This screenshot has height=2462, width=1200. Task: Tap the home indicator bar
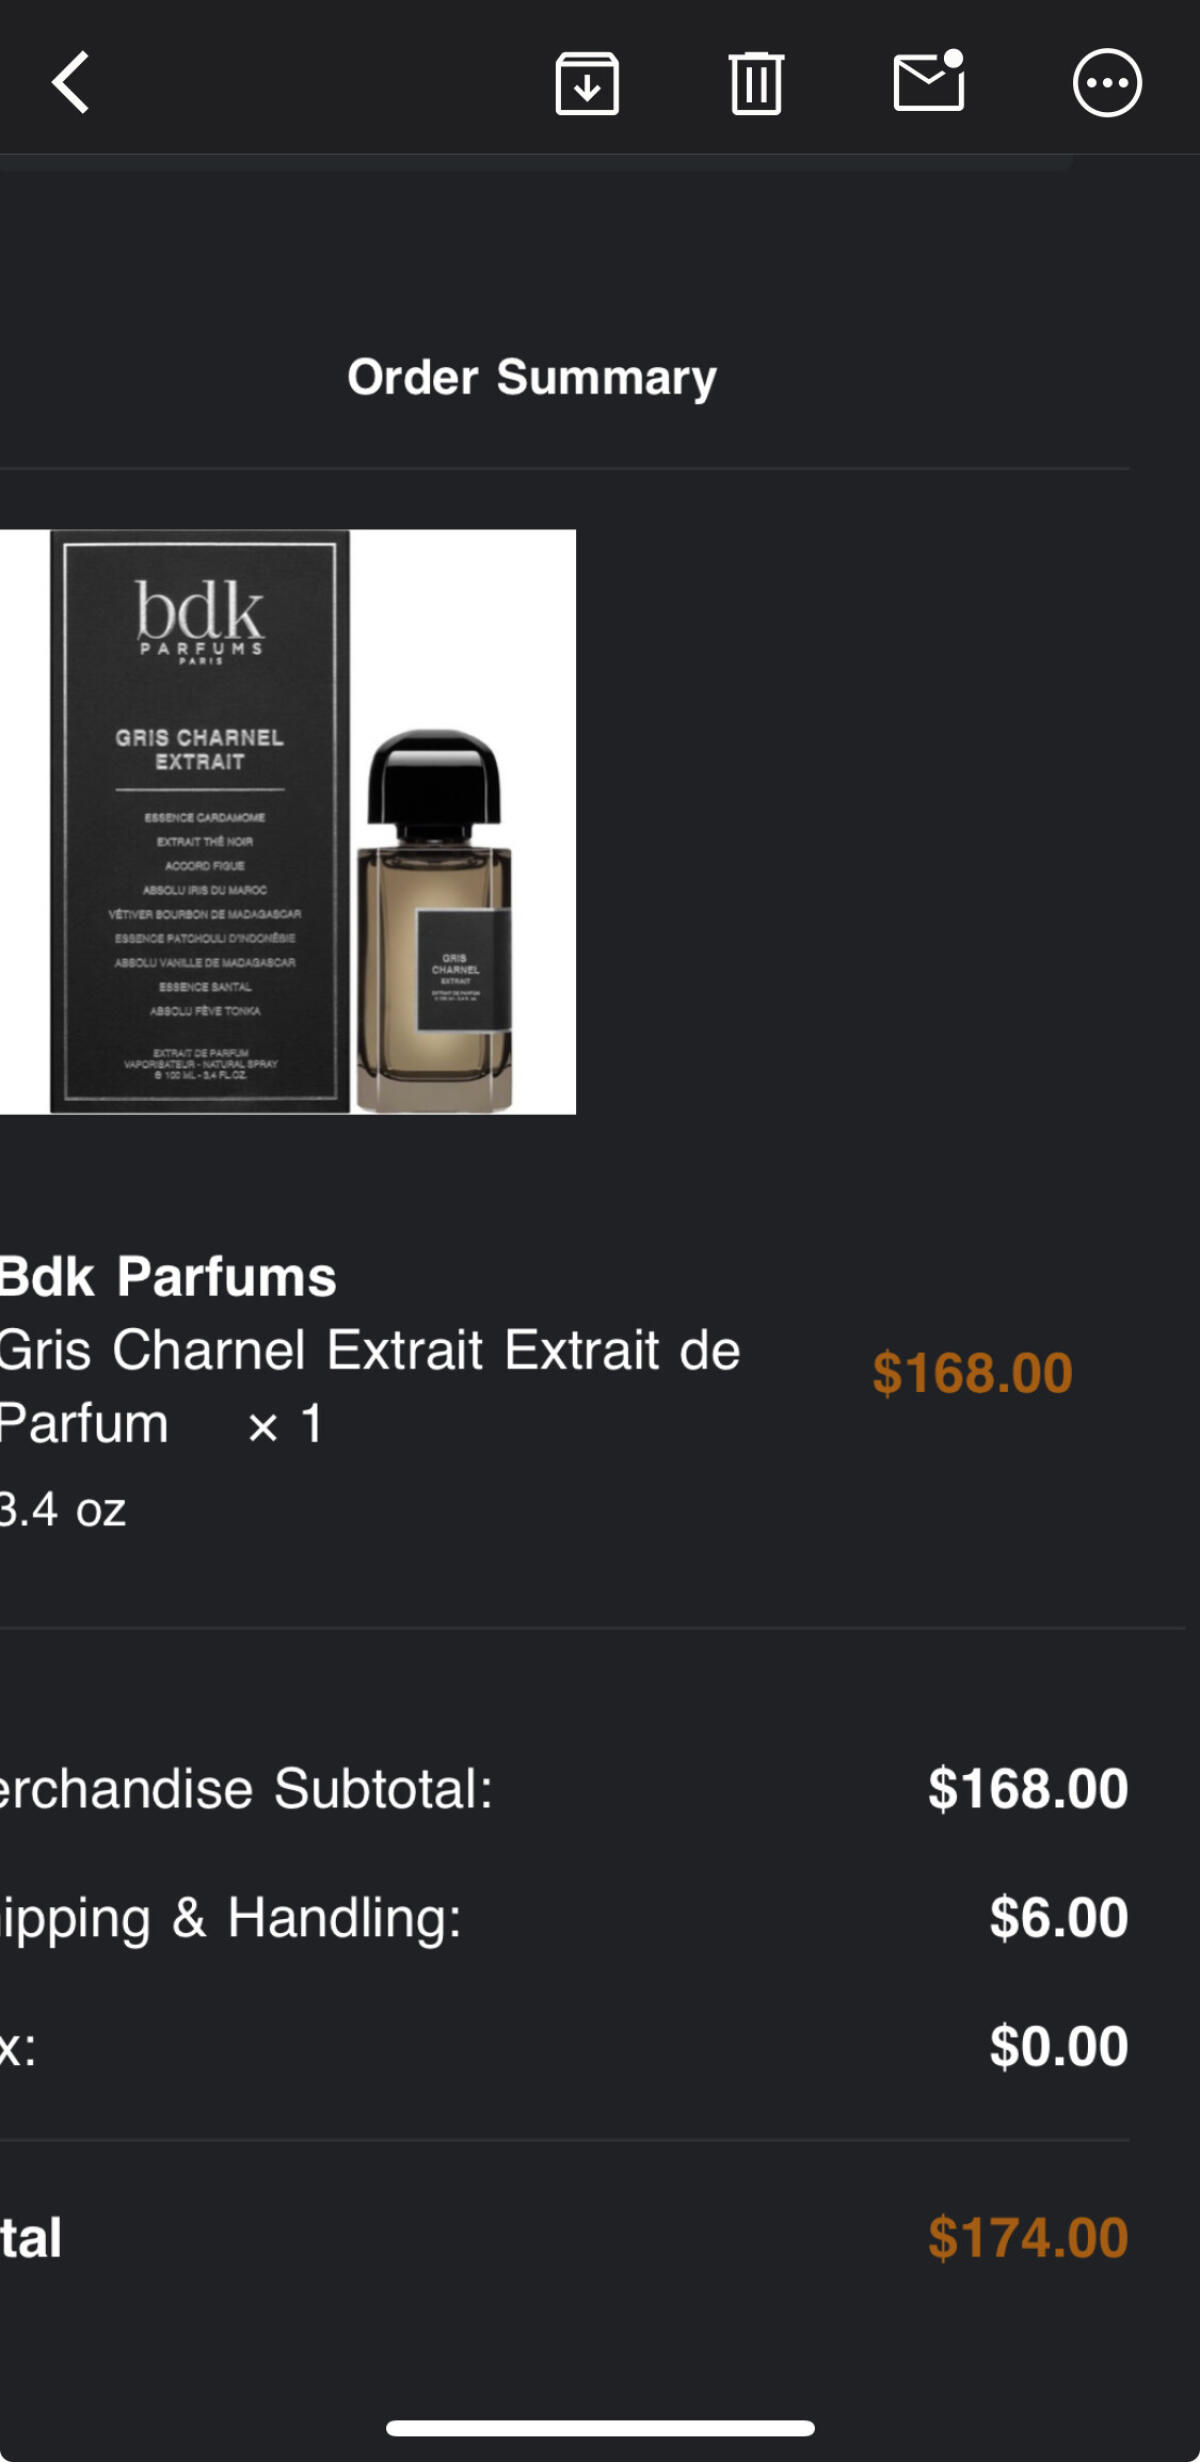tap(600, 2428)
